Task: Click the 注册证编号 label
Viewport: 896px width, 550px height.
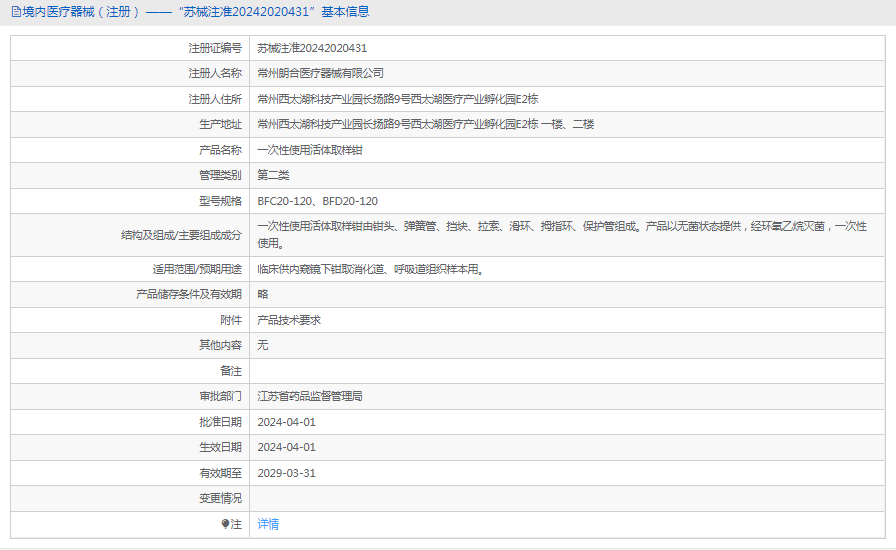Action: (x=215, y=48)
